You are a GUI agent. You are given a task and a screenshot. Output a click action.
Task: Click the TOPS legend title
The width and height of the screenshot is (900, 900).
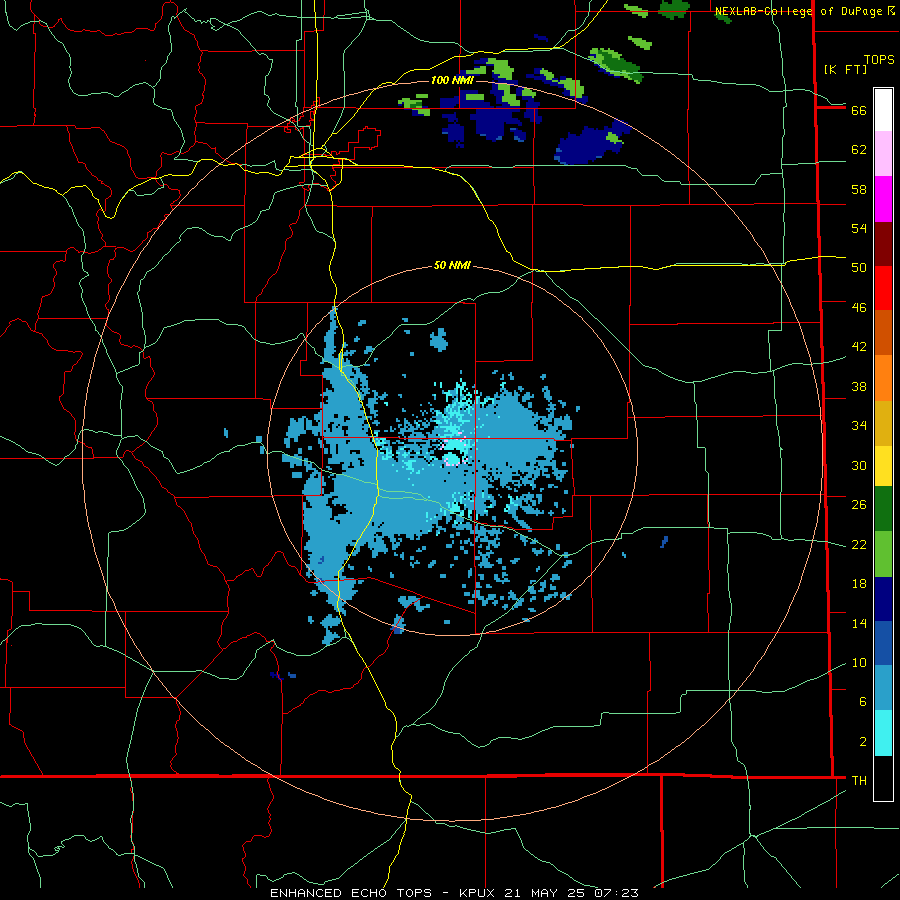click(879, 60)
